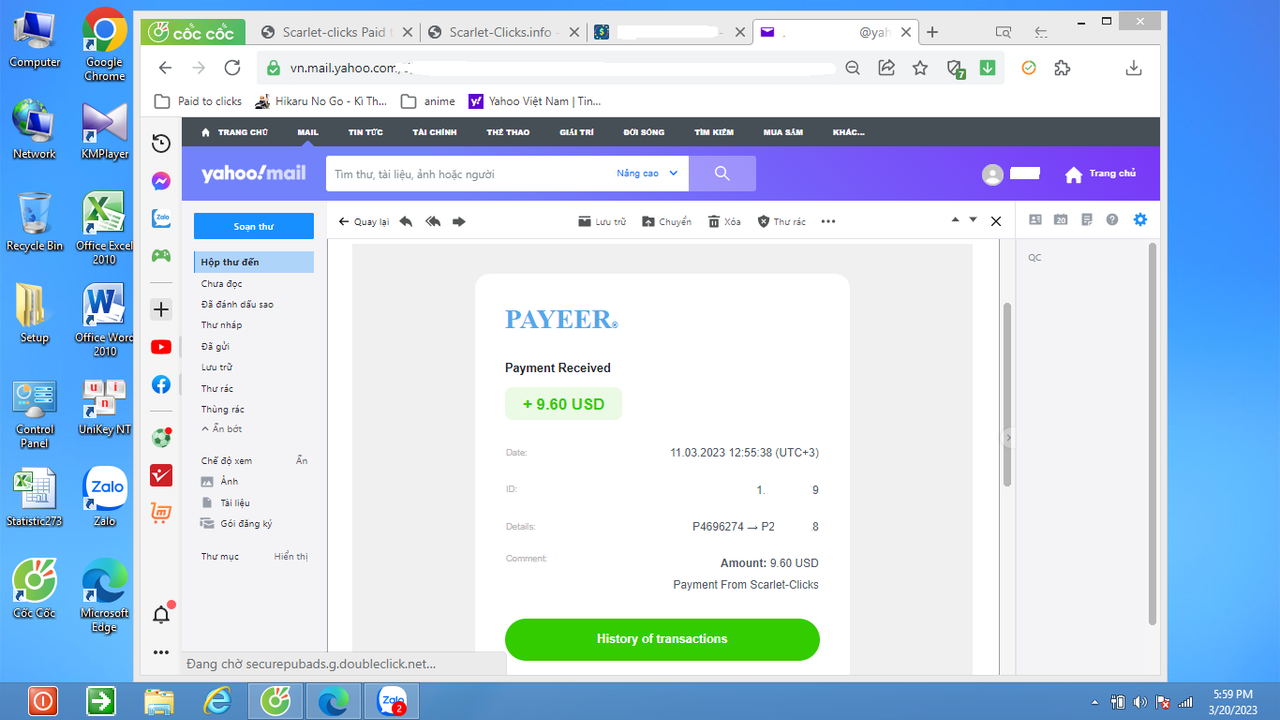This screenshot has height=720, width=1280.
Task: Open TÀI CHÍNH in the Yahoo navigation
Action: click(434, 132)
